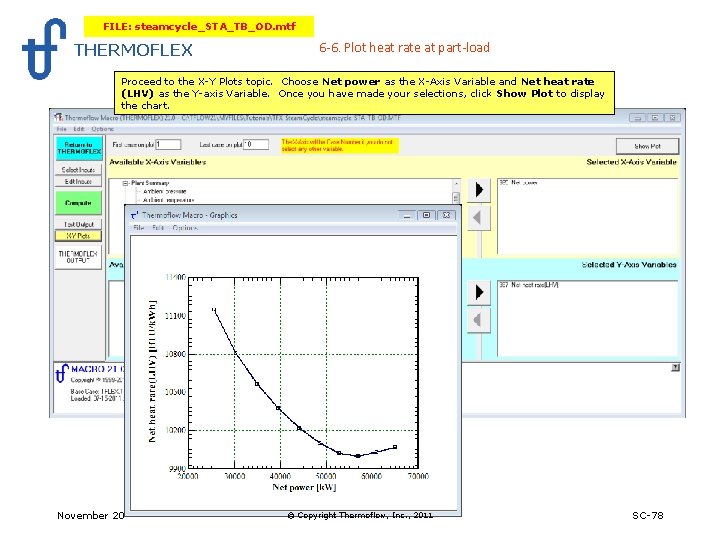Screen dimensions: 720x540
Task: Open Edit menu in main Macro window
Action: tap(79, 129)
